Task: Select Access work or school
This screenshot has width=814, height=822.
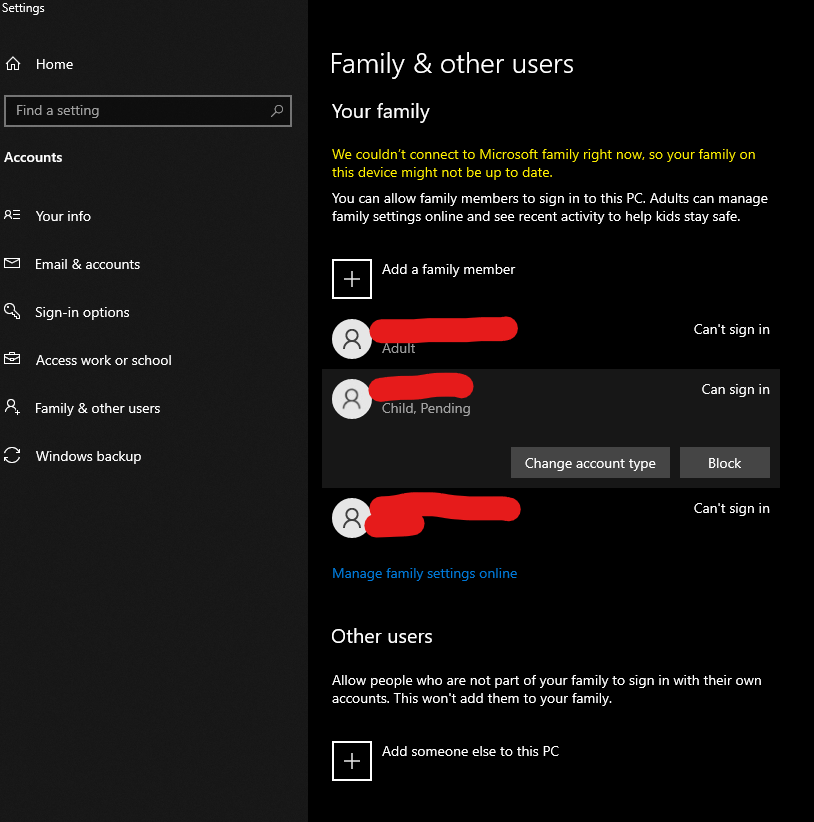Action: click(103, 360)
